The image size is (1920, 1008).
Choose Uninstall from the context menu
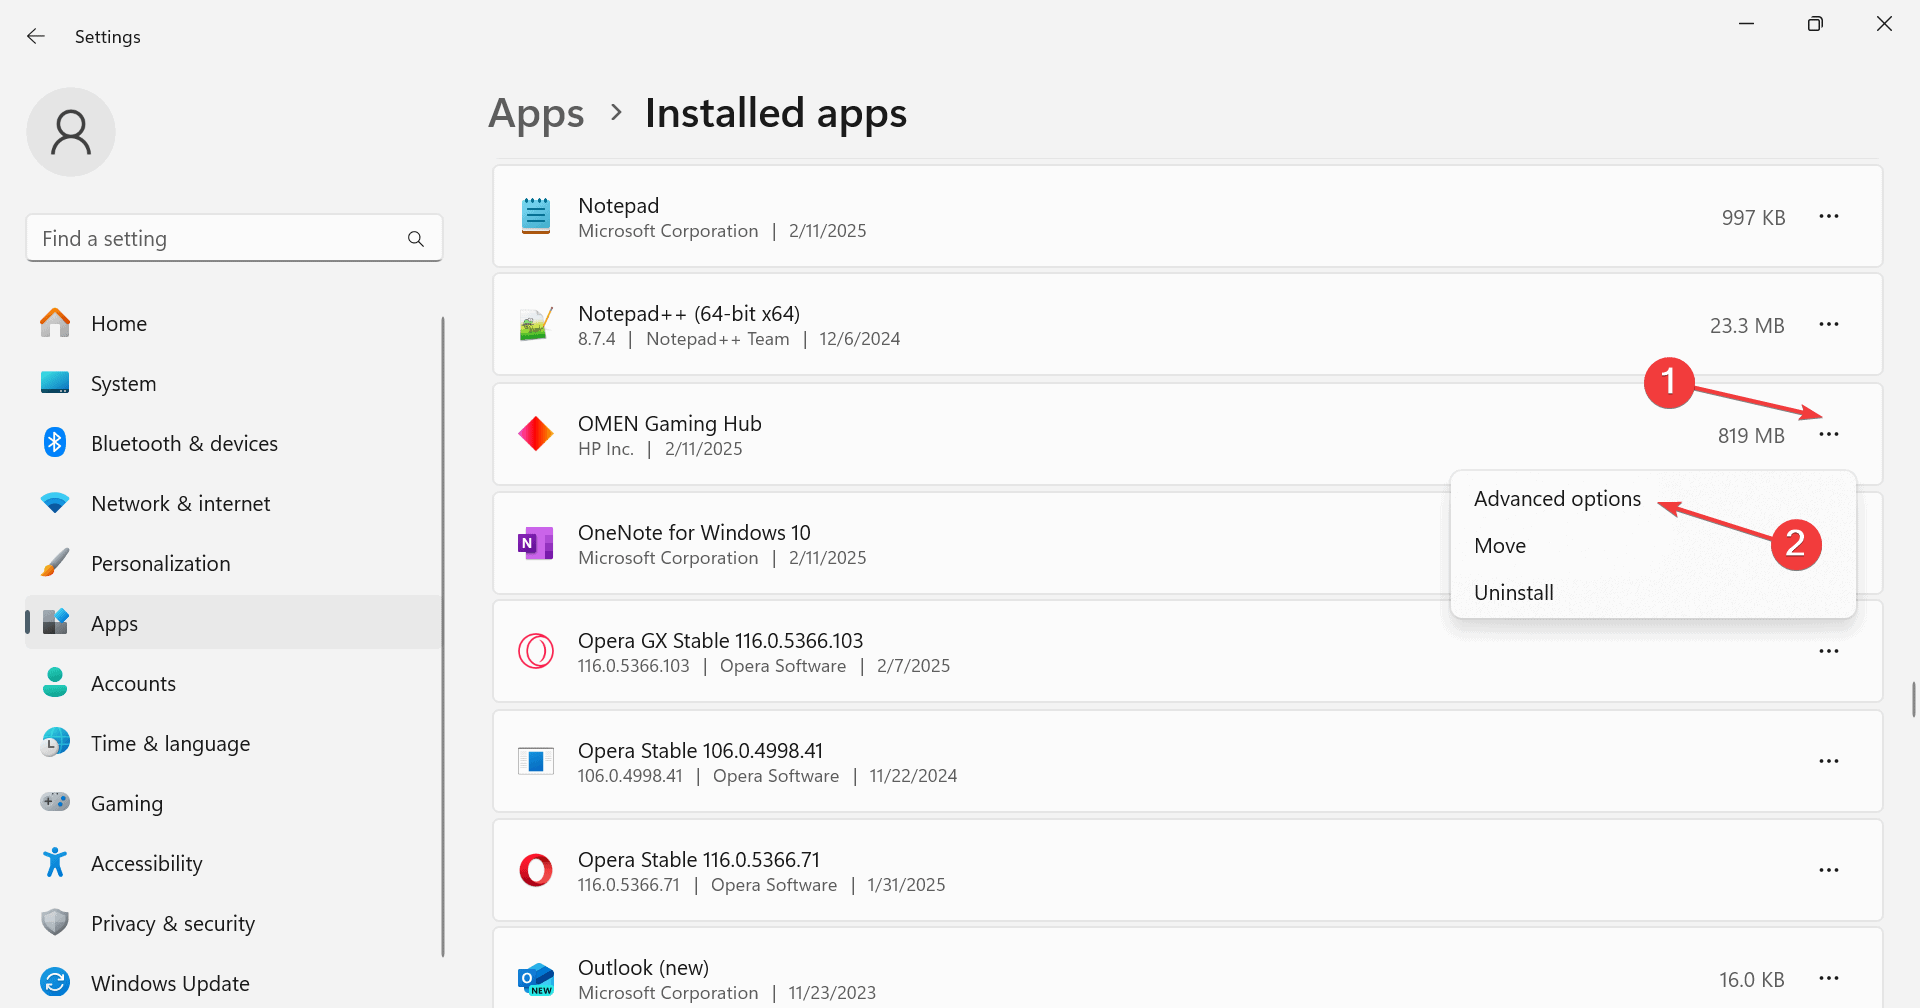1653,593
